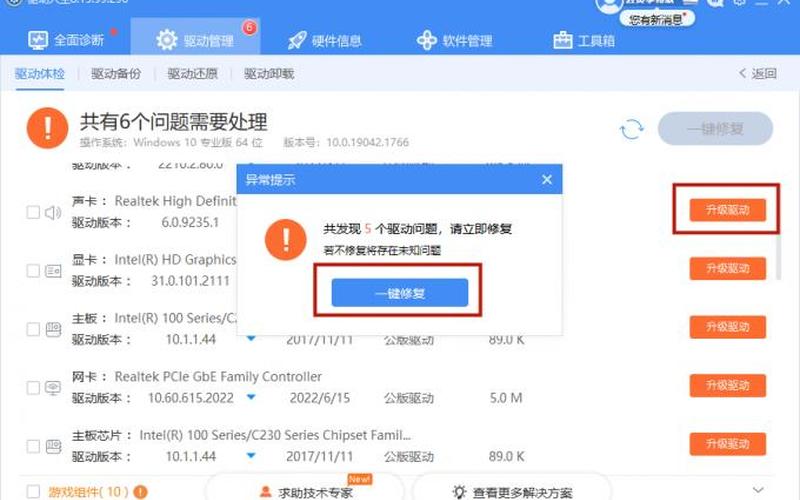Click the Realtek PCIe GbE Family Controller name
The image size is (800, 500).
click(218, 377)
